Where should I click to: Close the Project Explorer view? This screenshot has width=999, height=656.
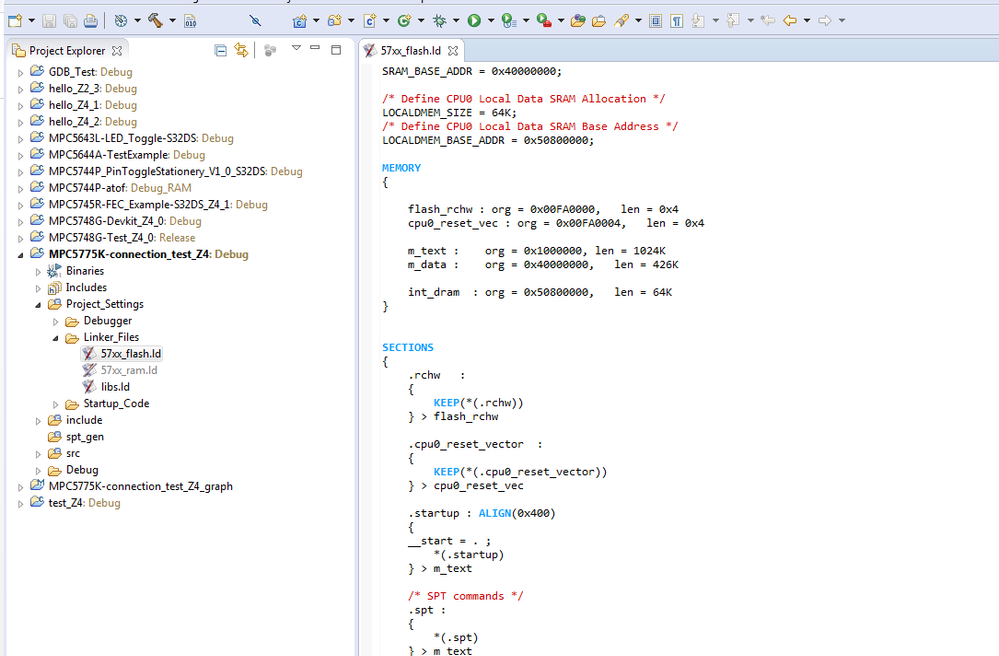pyautogui.click(x=117, y=50)
